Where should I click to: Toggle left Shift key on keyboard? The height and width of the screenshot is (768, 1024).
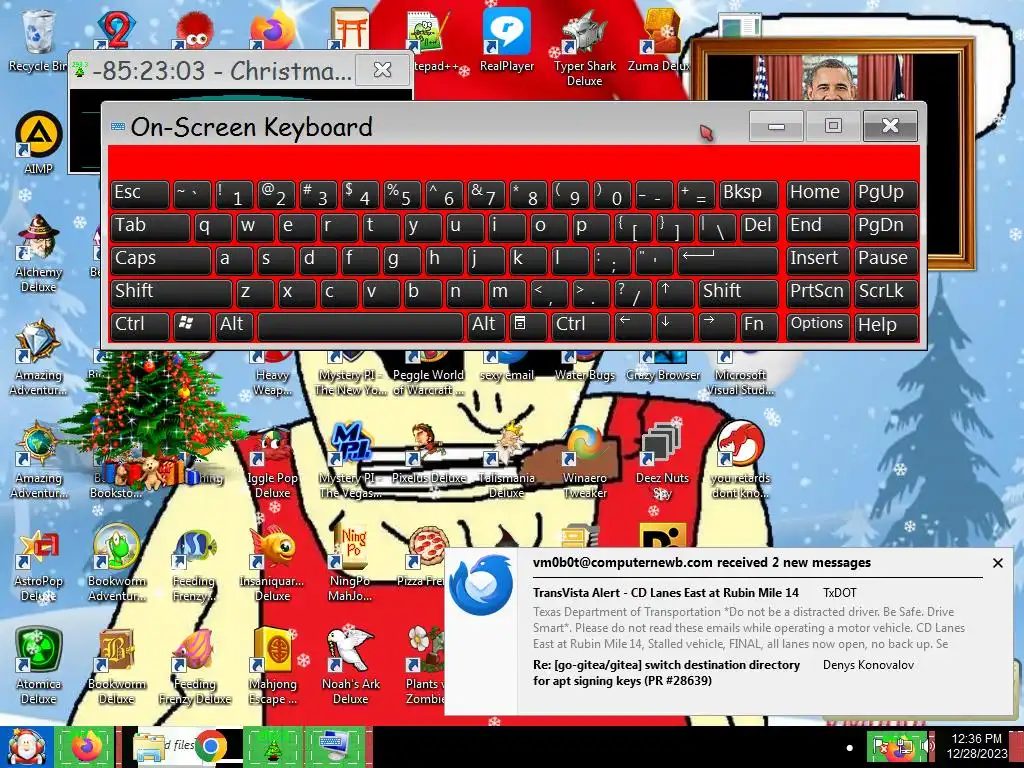[171, 292]
